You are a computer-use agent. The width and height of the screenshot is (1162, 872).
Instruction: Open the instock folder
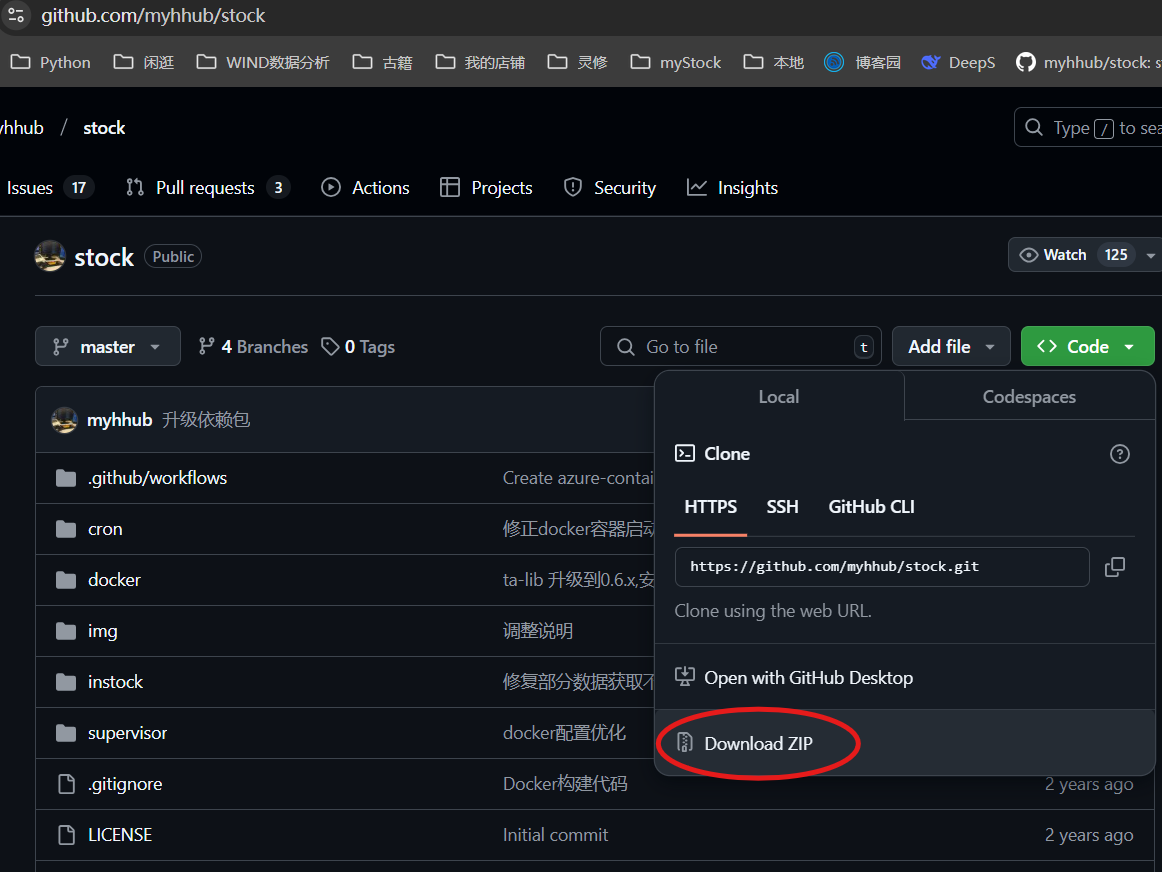coord(115,682)
